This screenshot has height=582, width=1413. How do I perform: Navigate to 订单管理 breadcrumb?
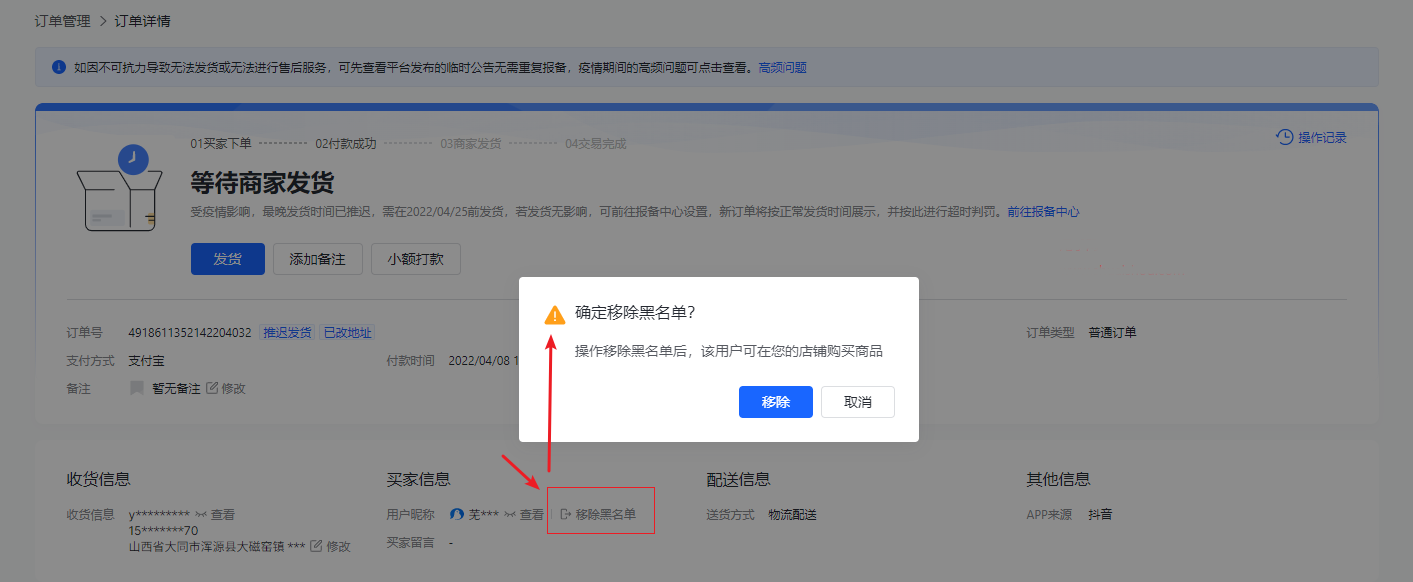tap(62, 21)
